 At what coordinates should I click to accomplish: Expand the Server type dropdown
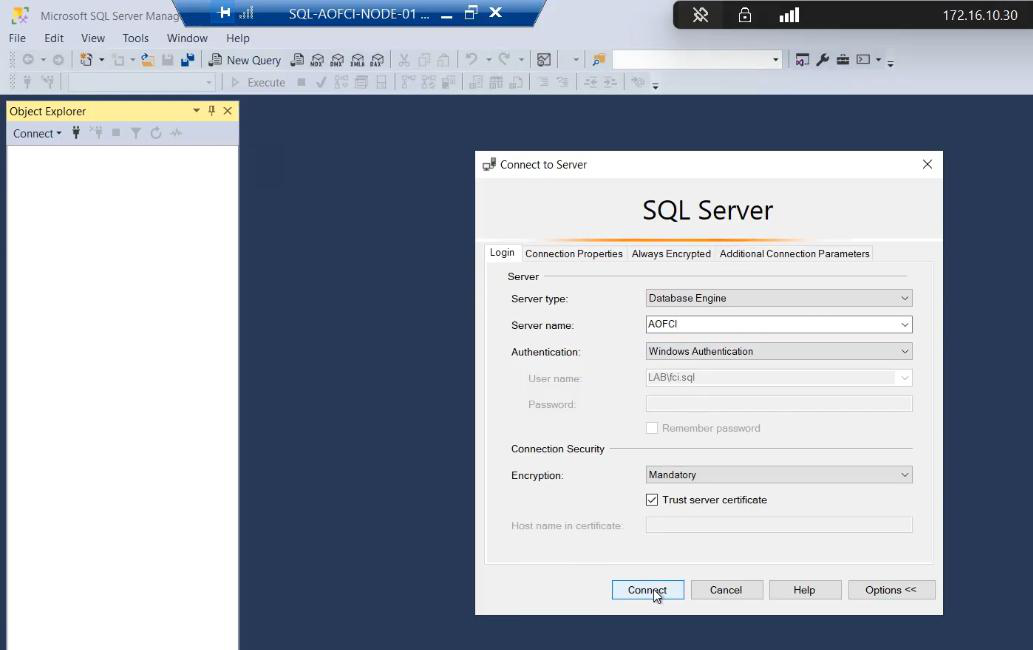coord(905,298)
